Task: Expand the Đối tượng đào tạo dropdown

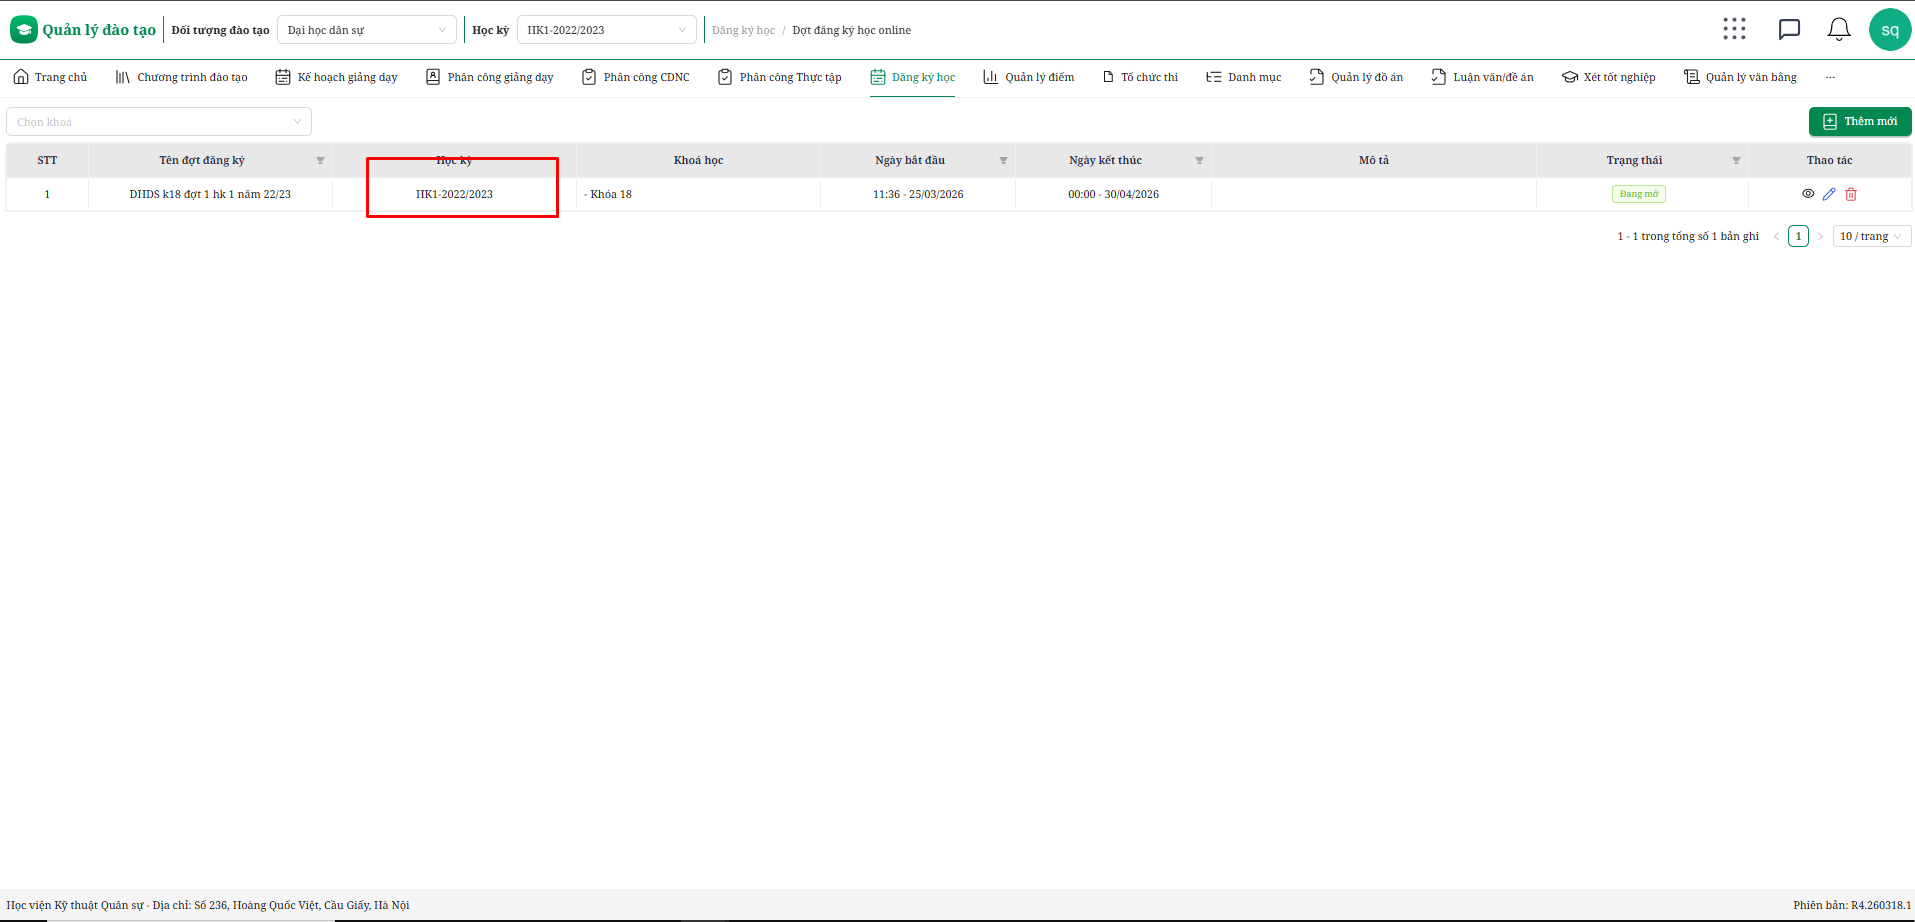Action: point(366,30)
